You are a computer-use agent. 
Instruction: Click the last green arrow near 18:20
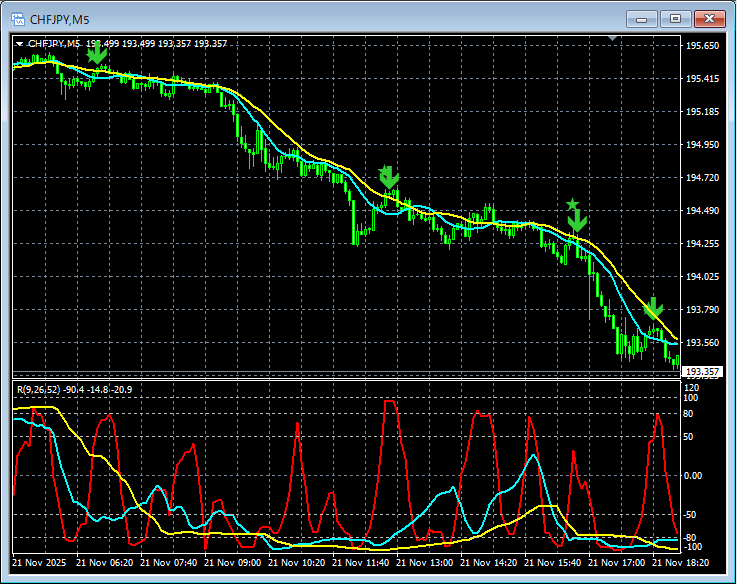click(x=653, y=307)
